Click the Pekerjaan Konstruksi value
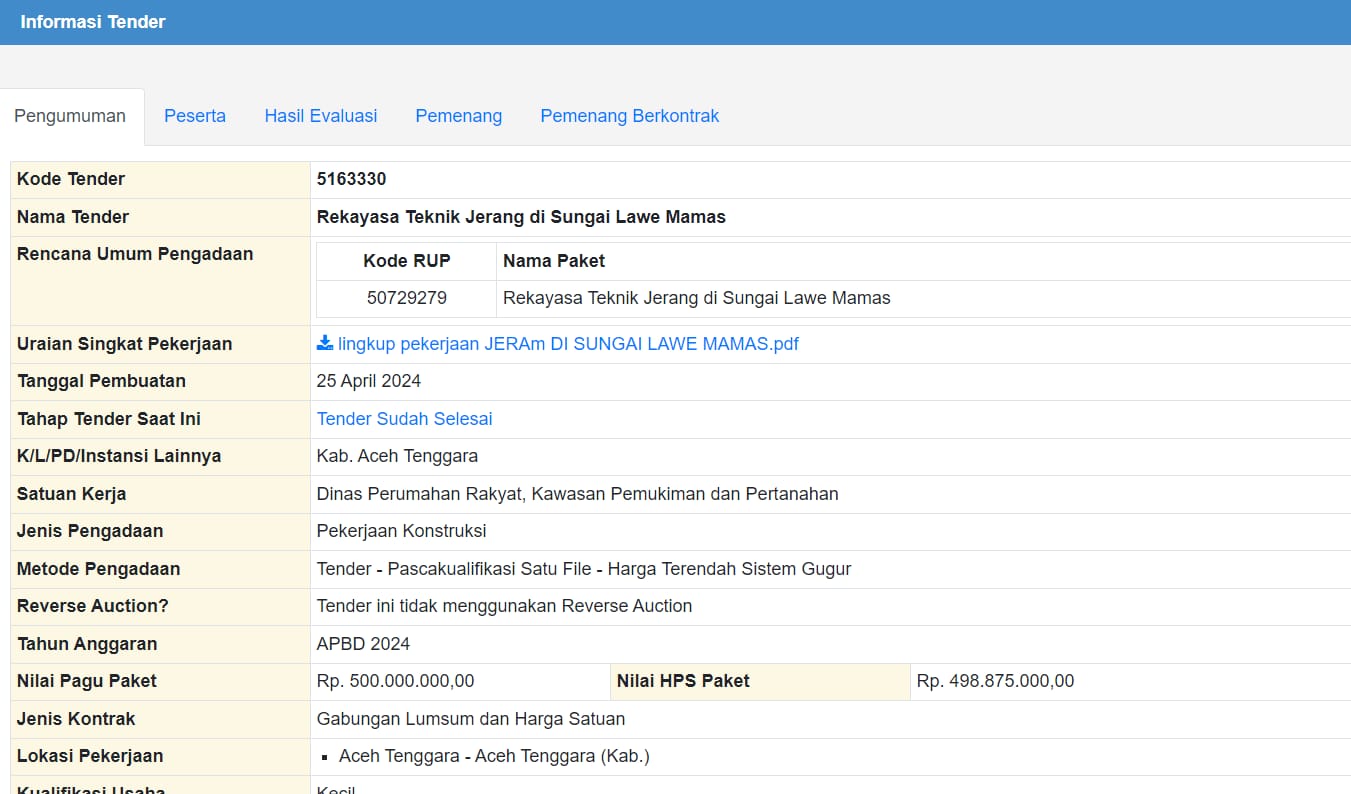 [402, 531]
